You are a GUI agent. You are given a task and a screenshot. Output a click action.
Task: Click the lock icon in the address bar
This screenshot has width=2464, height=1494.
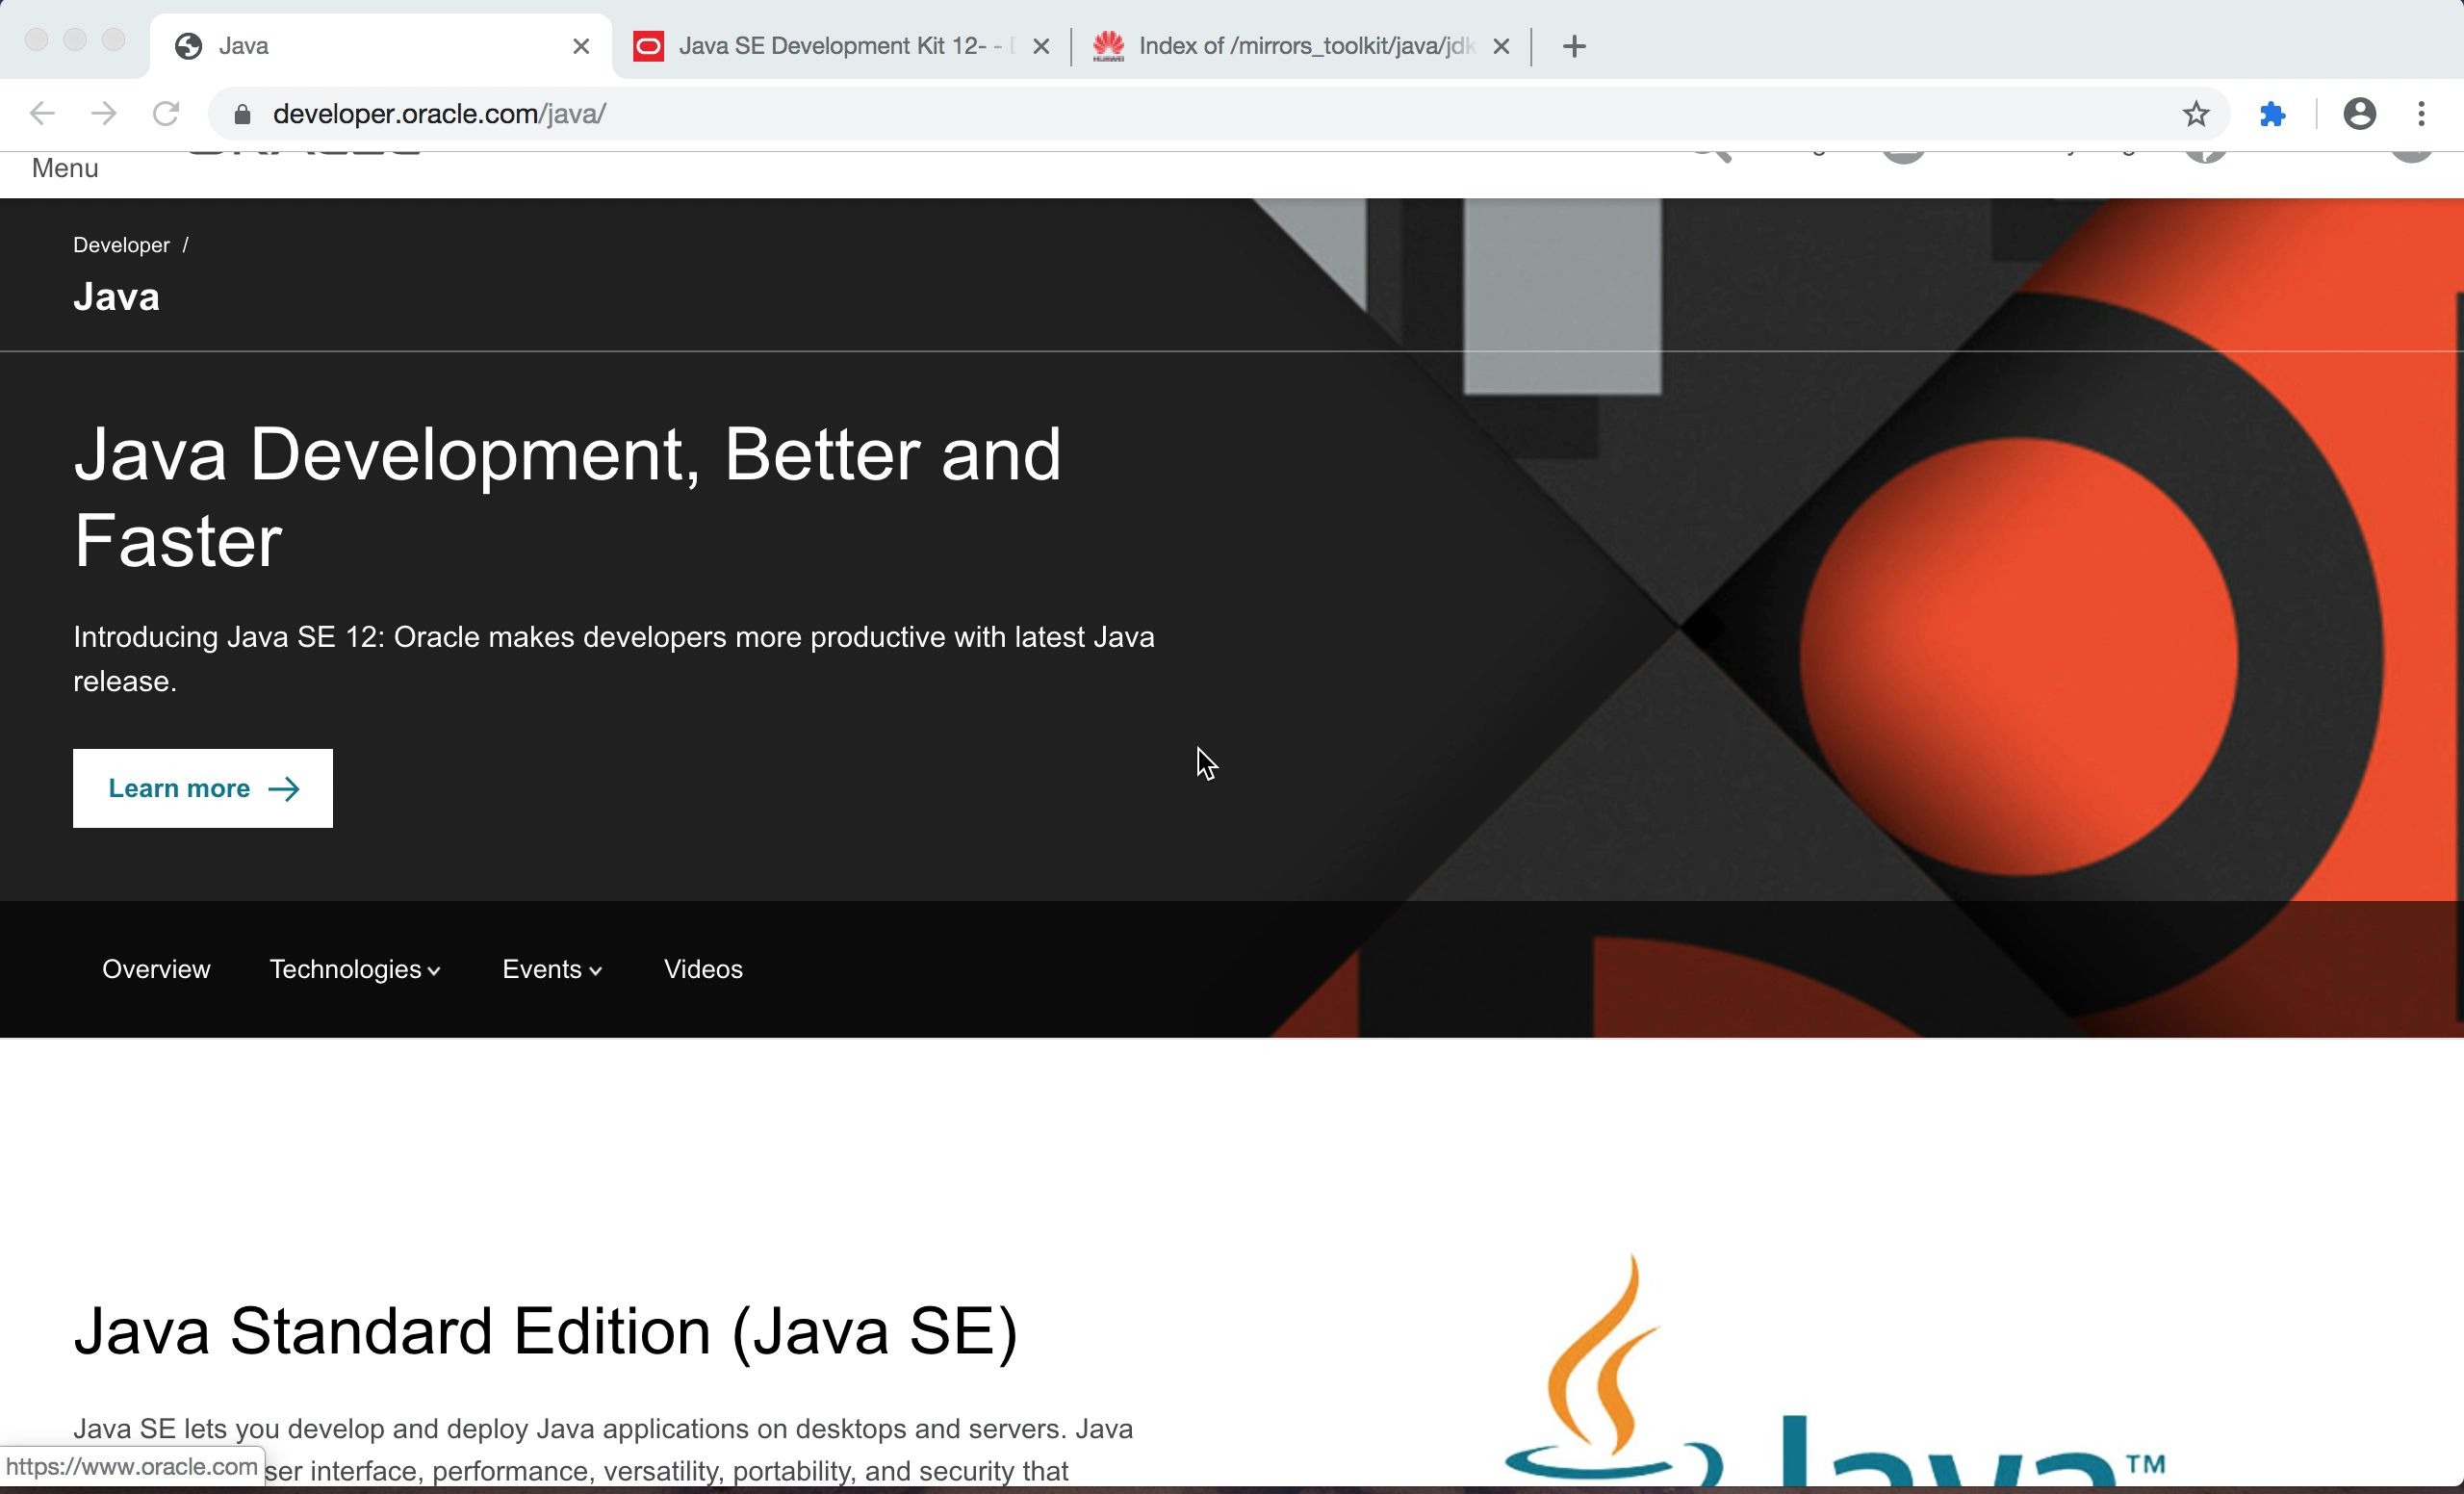[242, 114]
